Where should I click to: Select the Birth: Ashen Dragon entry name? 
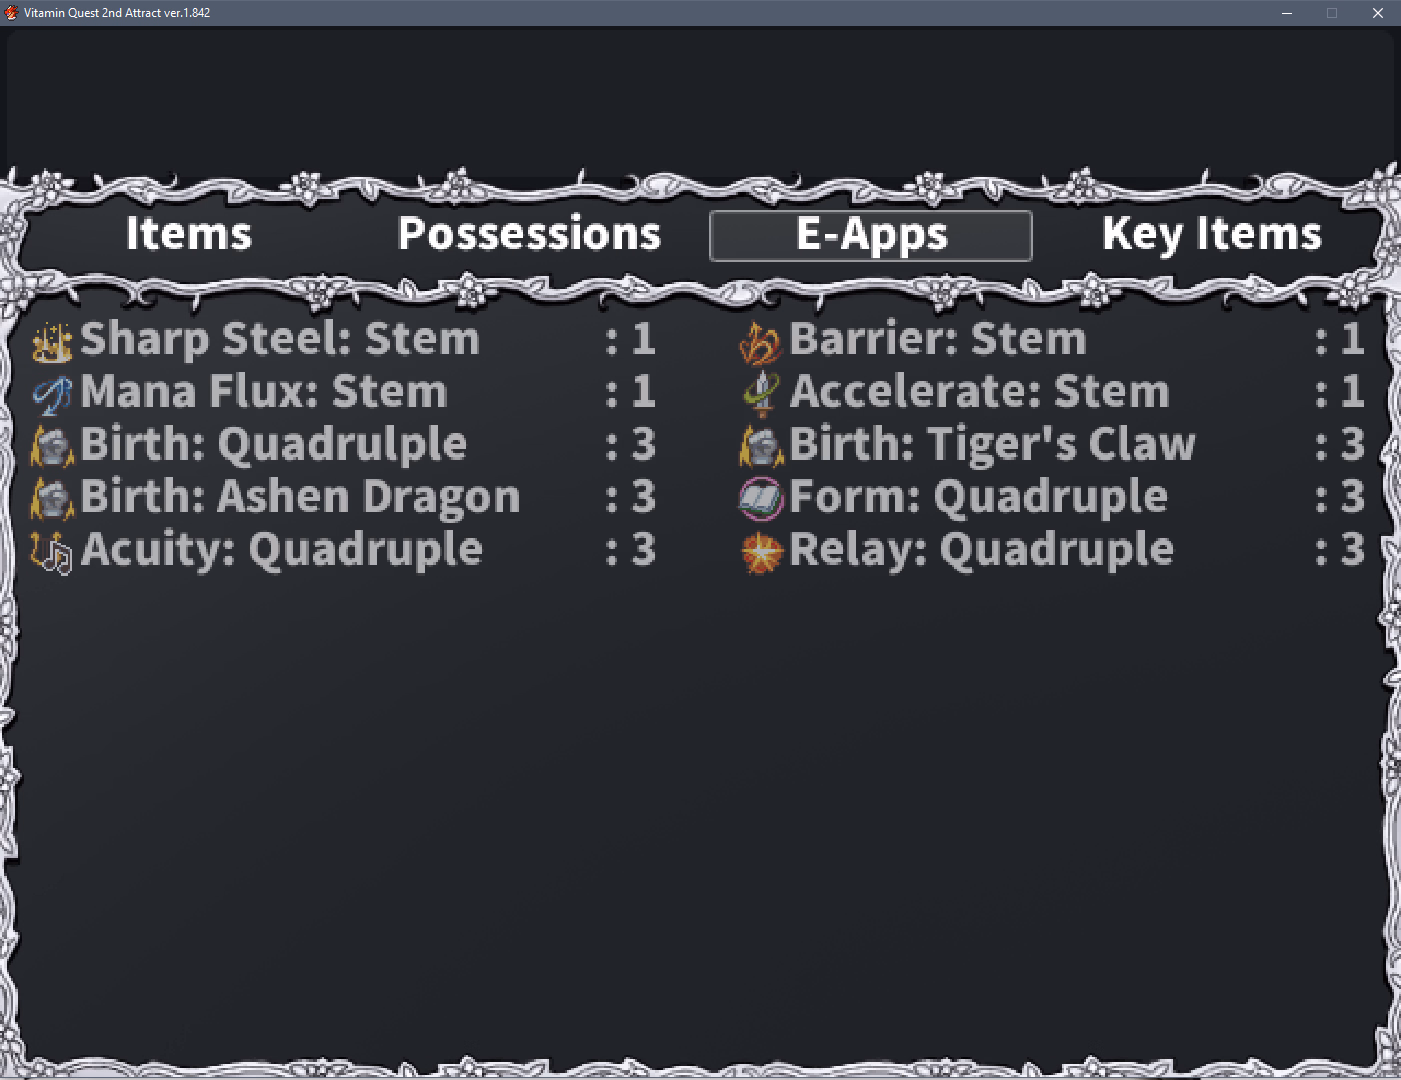point(300,498)
